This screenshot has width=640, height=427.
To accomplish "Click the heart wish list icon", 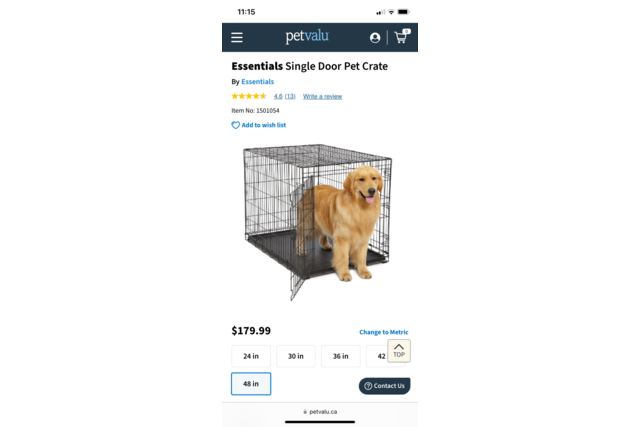I will (x=236, y=125).
